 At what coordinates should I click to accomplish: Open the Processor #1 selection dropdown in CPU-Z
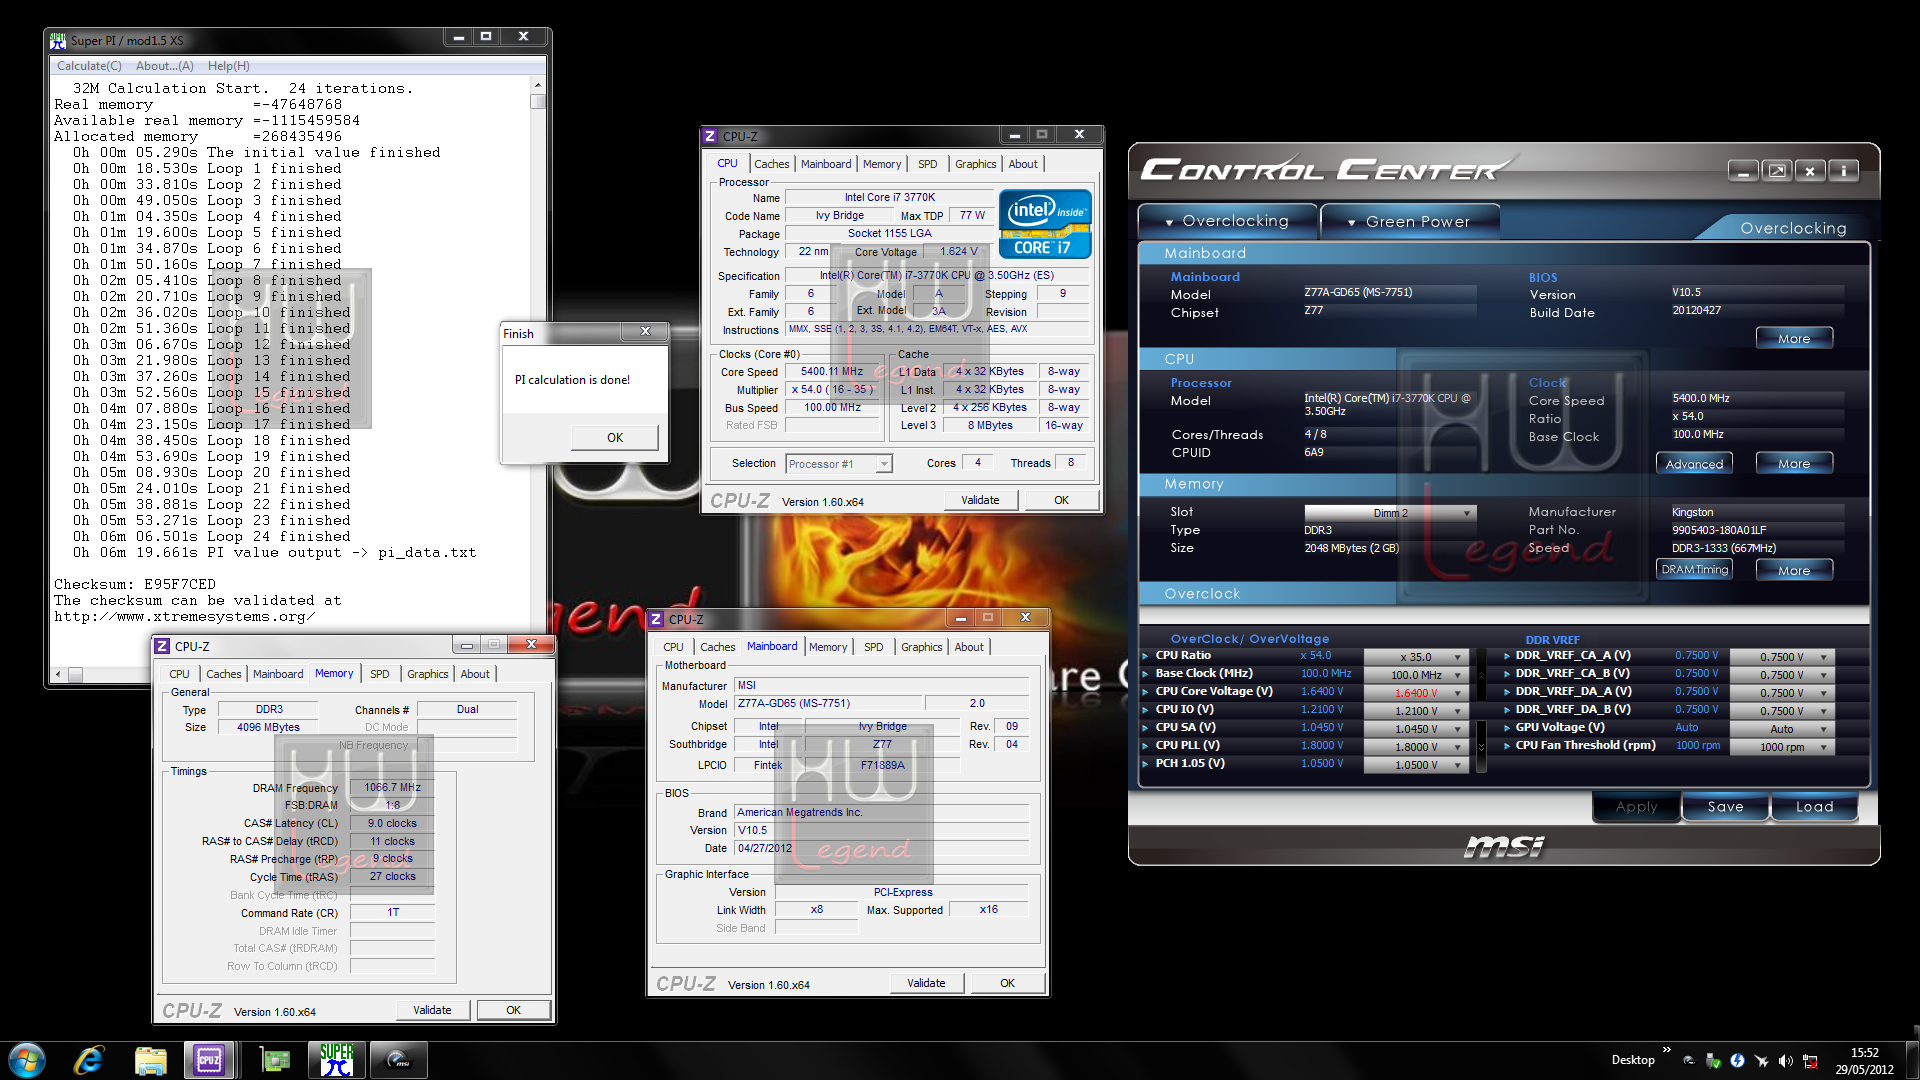838,464
